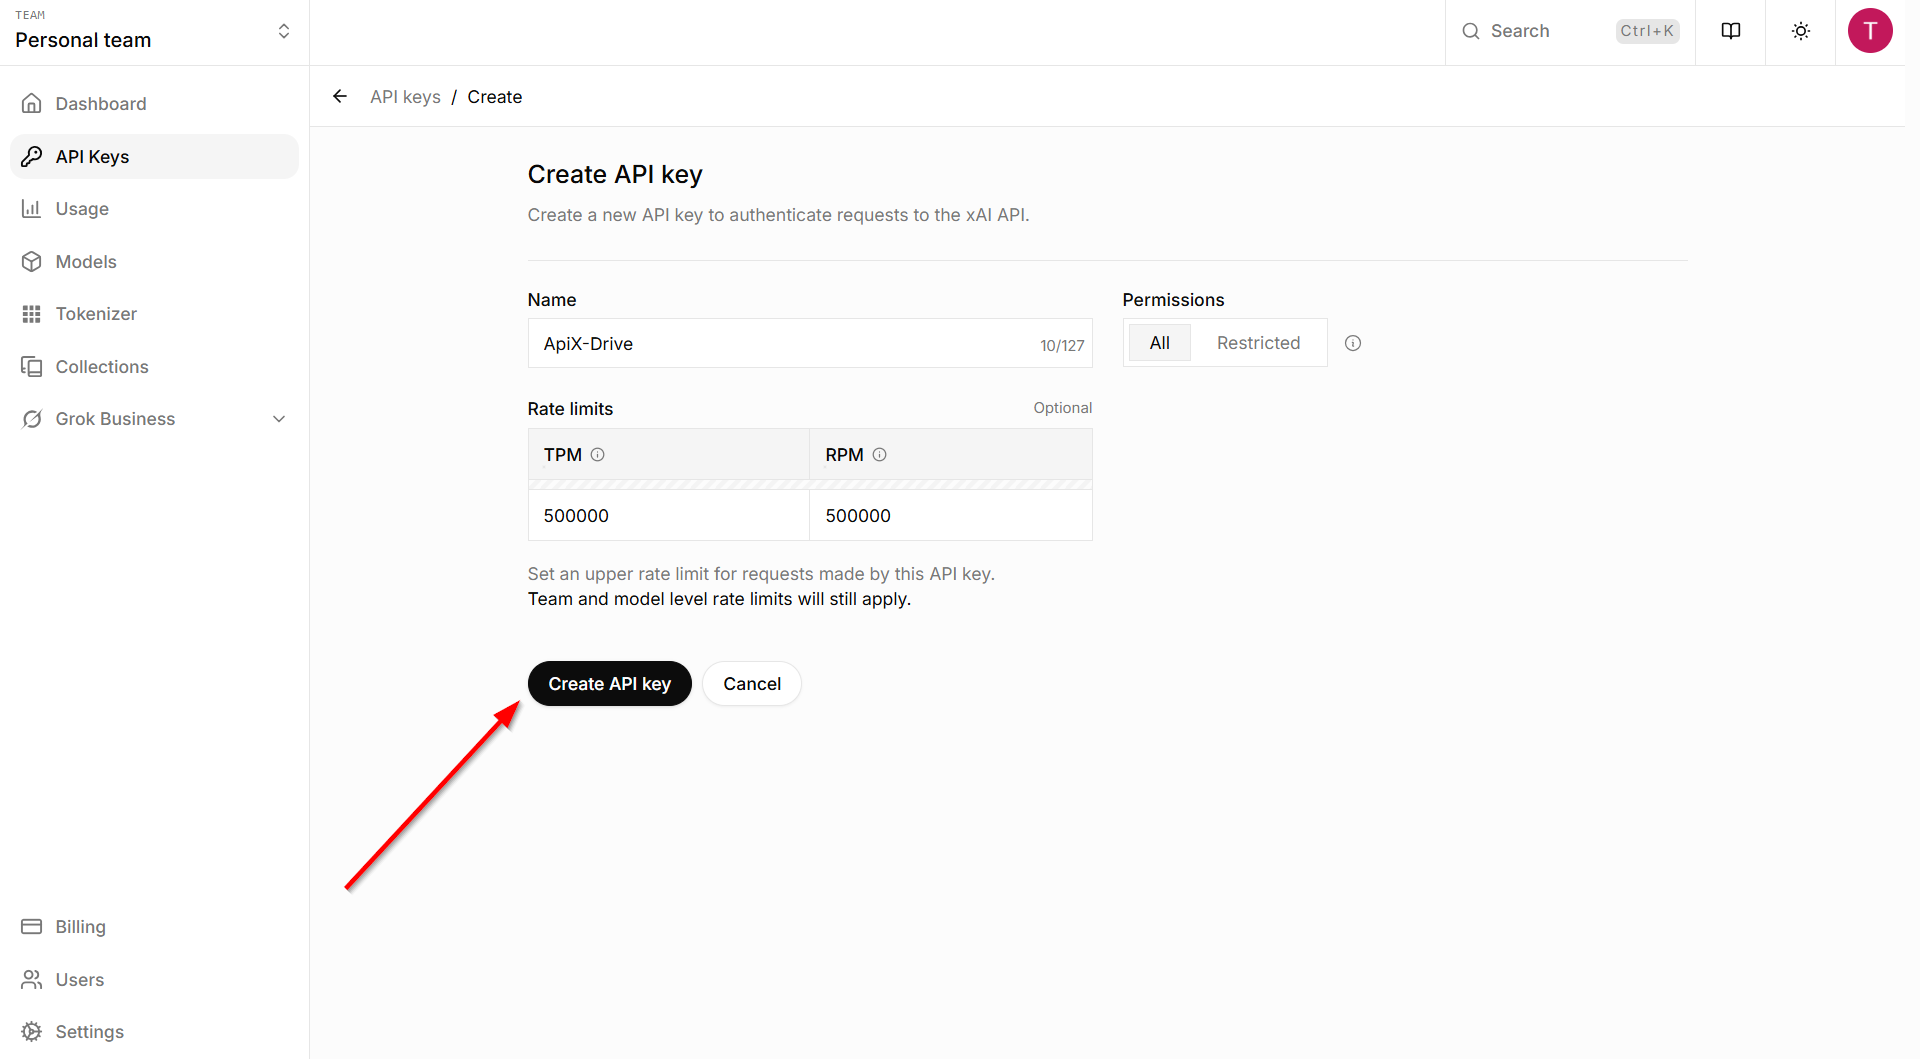Toggle light/dark theme with sun icon

pyautogui.click(x=1800, y=31)
